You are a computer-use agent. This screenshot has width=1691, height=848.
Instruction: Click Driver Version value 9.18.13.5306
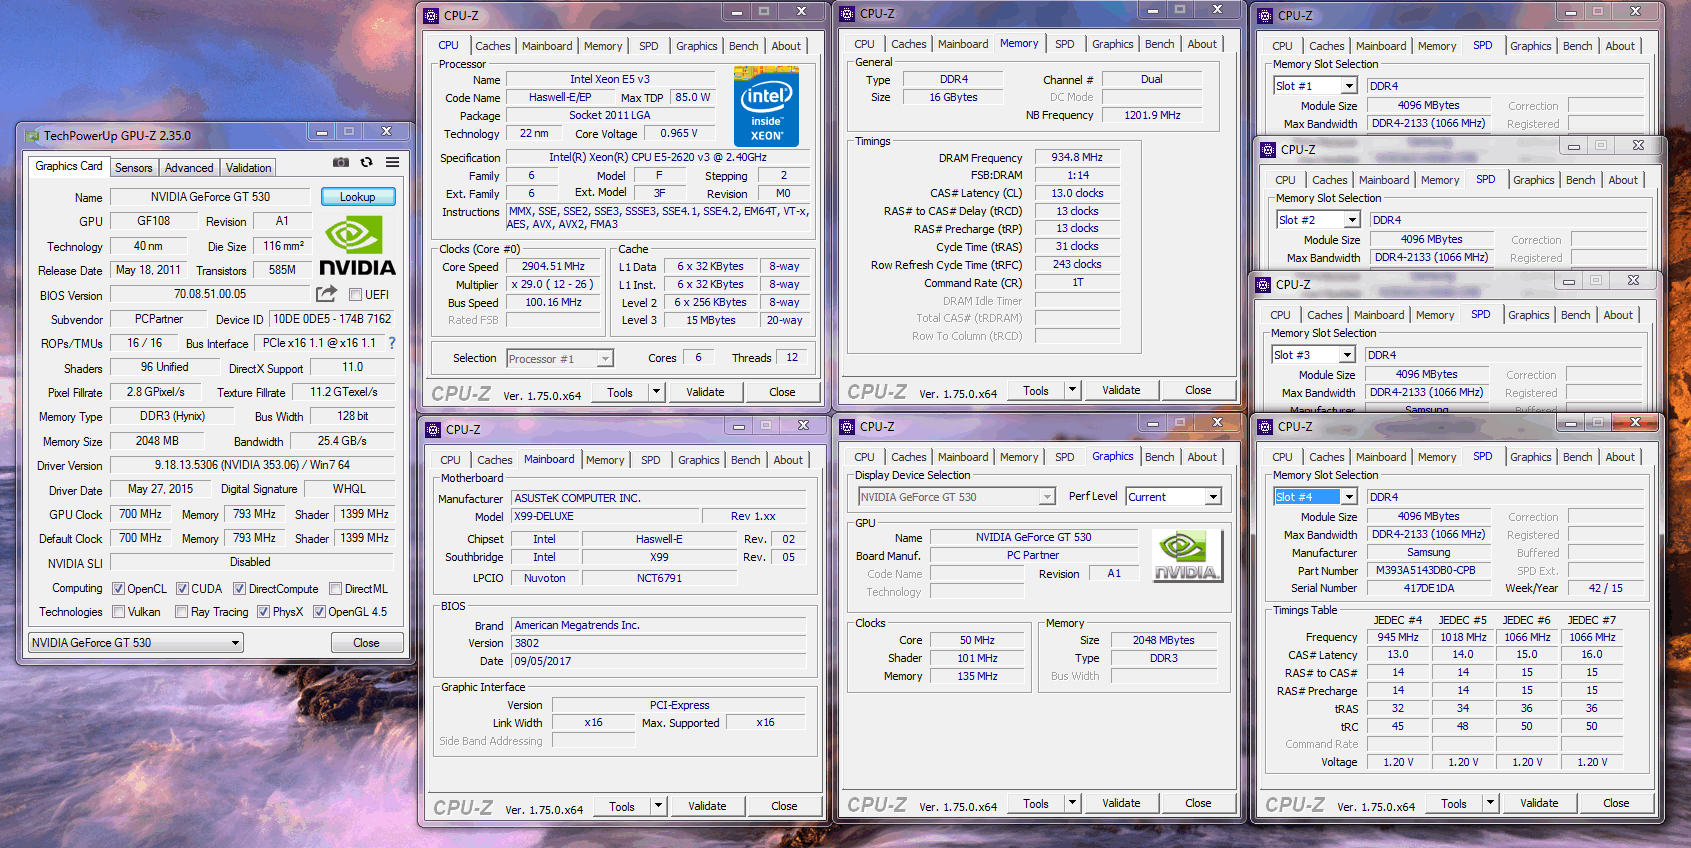(x=252, y=465)
